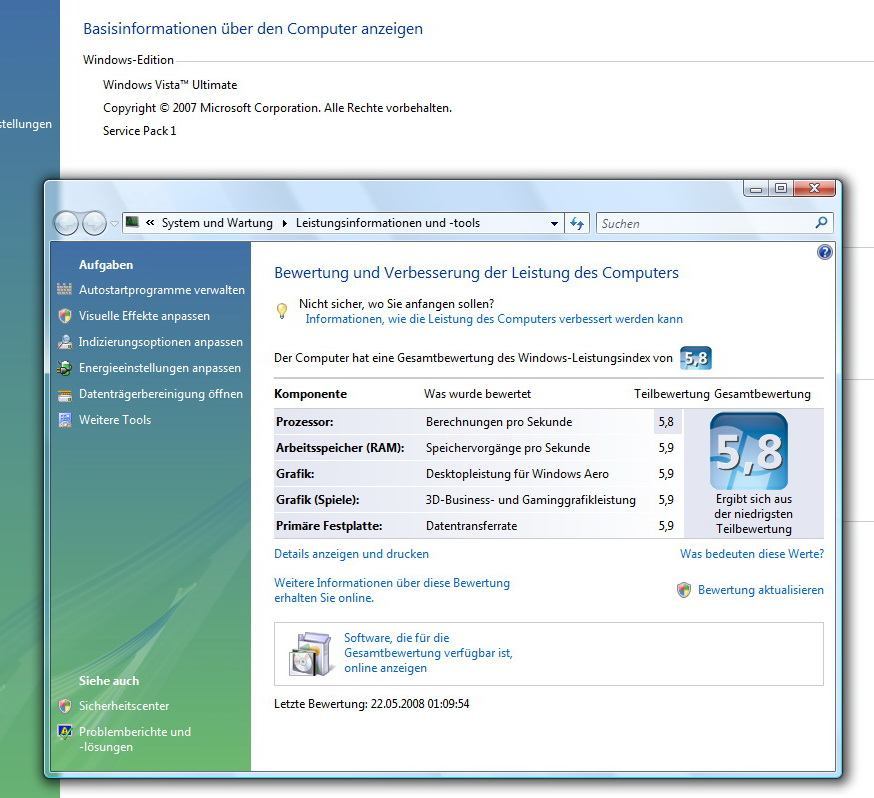
Task: Click the forward navigation arrow button
Action: (x=94, y=223)
